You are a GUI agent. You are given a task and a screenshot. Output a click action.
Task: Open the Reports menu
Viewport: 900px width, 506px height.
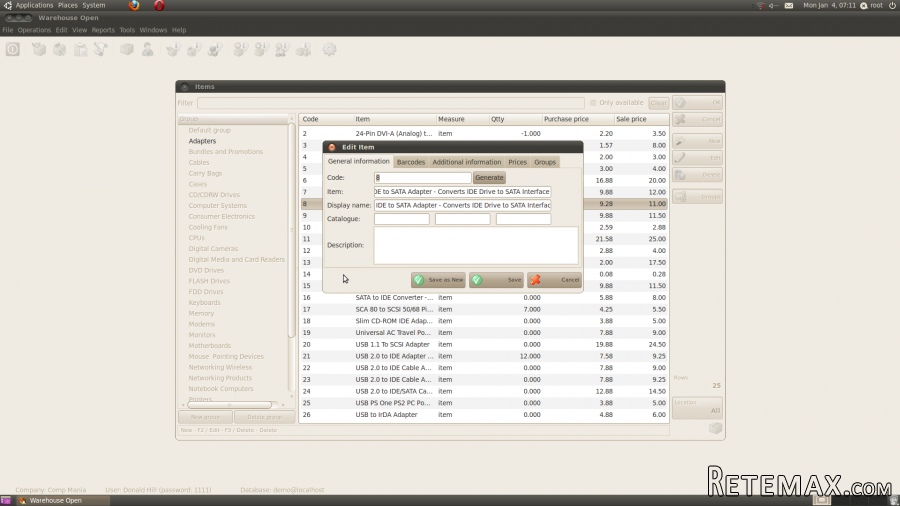[x=103, y=30]
